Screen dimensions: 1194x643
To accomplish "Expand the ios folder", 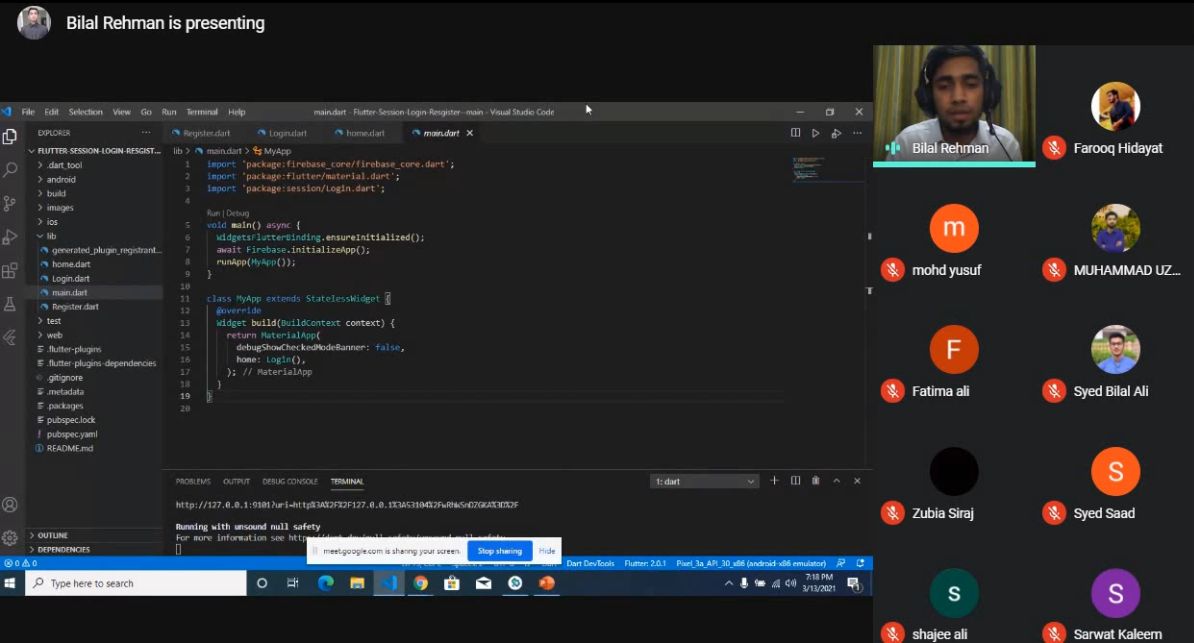I will point(52,222).
